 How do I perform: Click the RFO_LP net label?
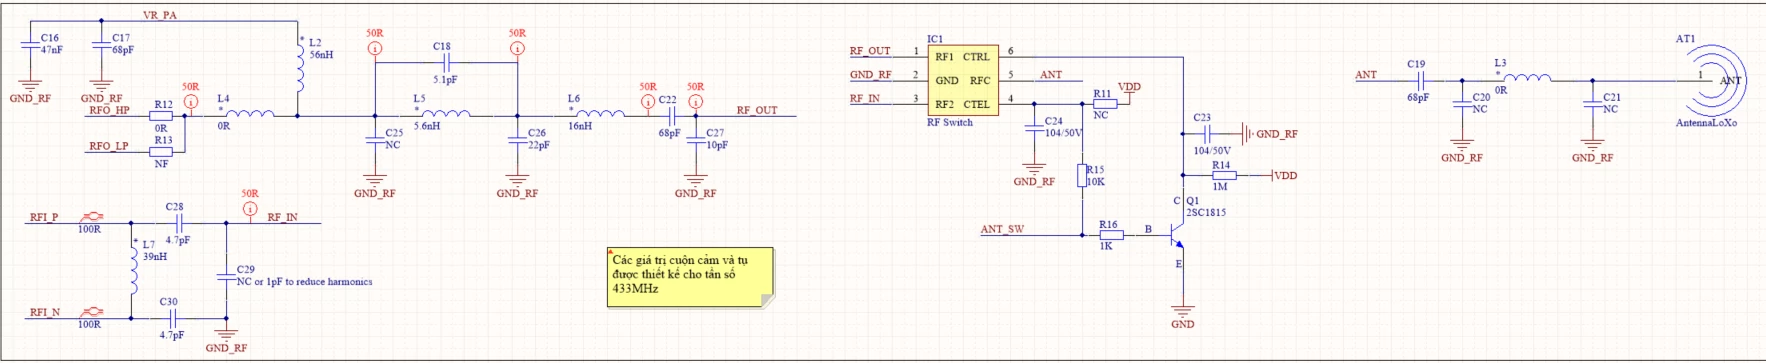[109, 146]
